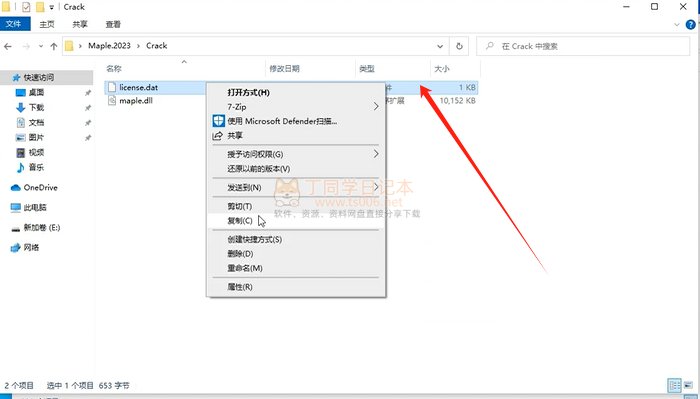700x399 pixels.
Task: Choose 创建快捷方式(S)
Action: pos(296,239)
